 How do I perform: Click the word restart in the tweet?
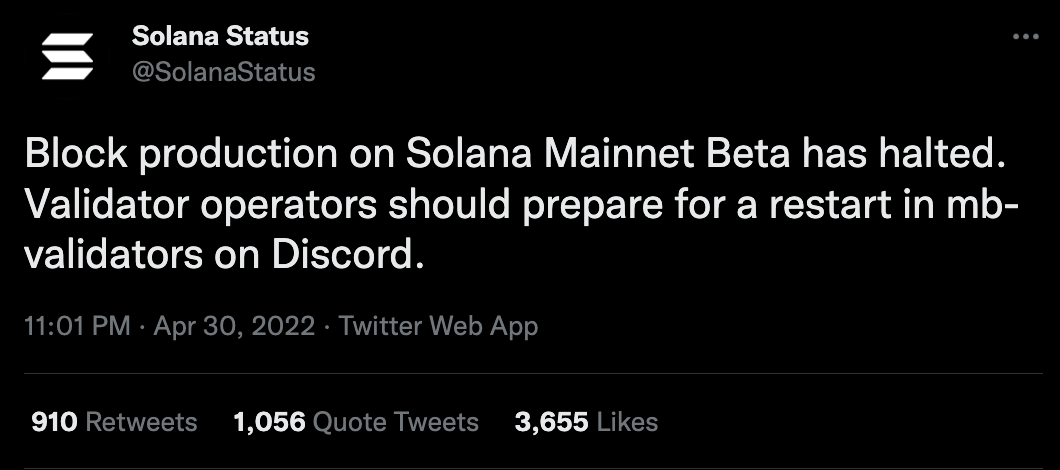(x=823, y=206)
